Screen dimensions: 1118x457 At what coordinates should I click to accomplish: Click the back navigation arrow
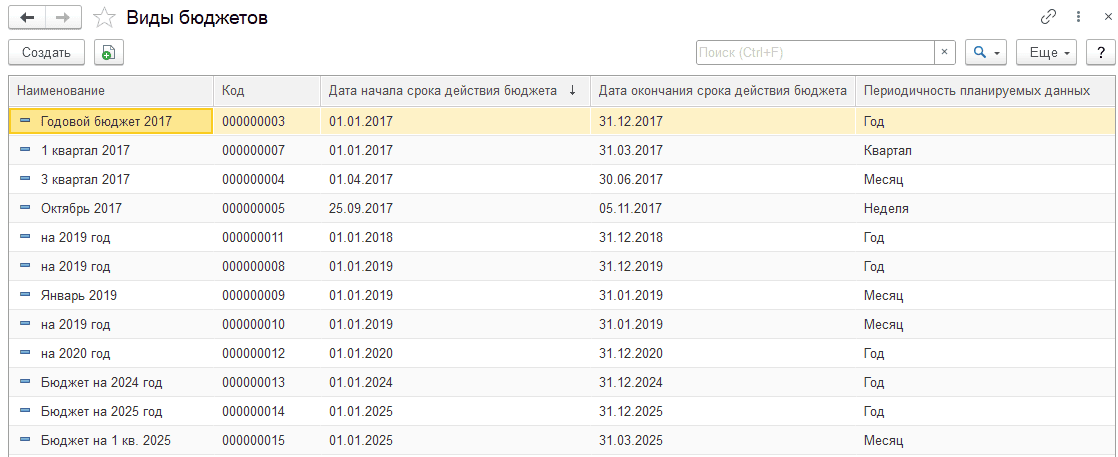(x=27, y=17)
